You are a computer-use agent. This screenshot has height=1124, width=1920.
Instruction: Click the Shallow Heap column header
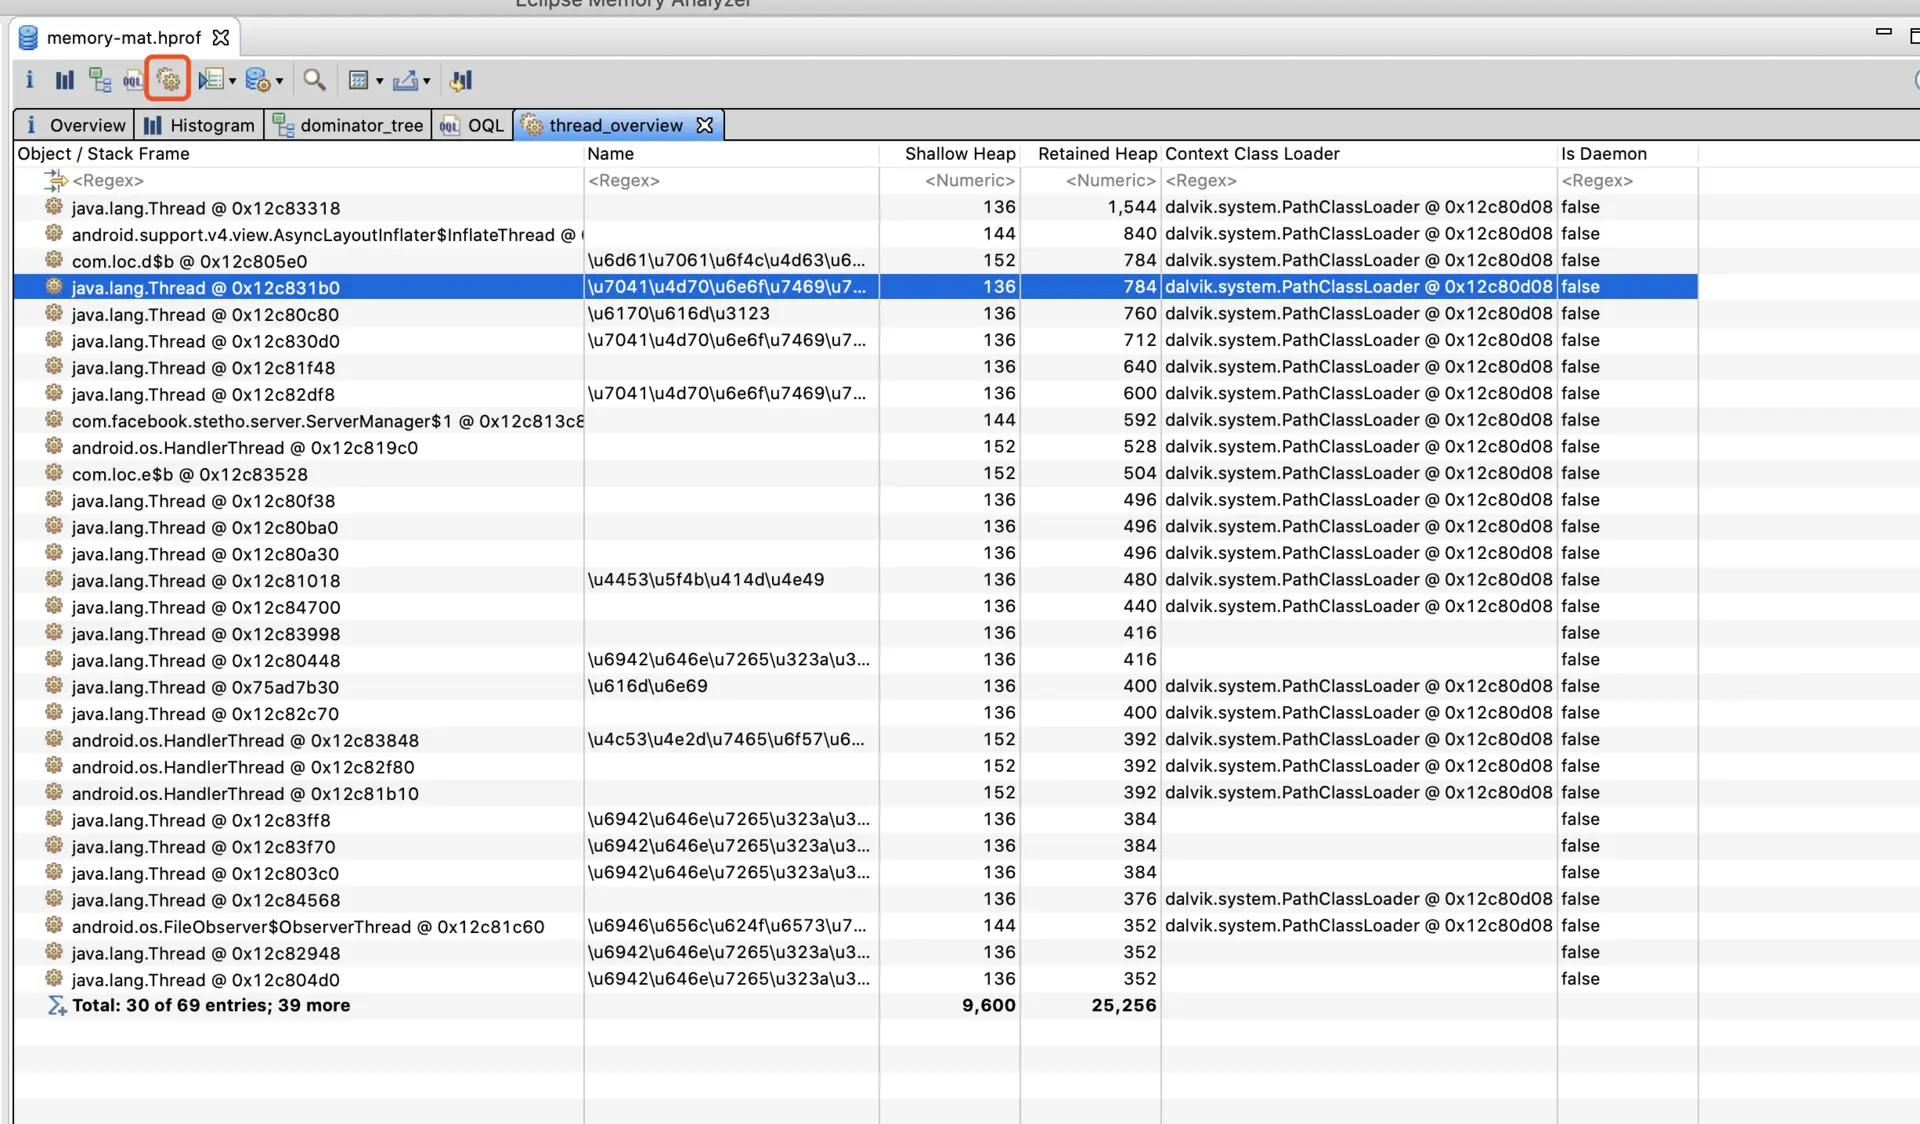click(959, 154)
